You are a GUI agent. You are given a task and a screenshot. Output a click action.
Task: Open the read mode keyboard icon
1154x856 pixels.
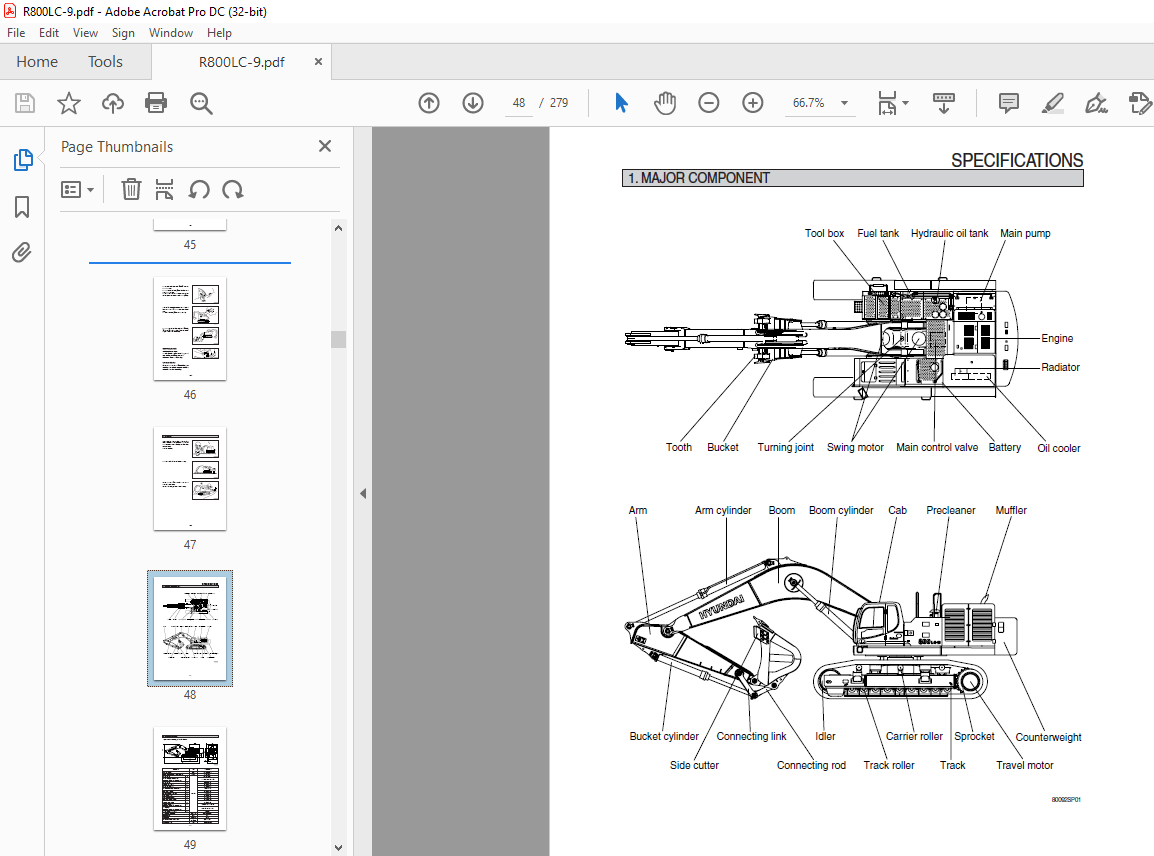(x=944, y=103)
